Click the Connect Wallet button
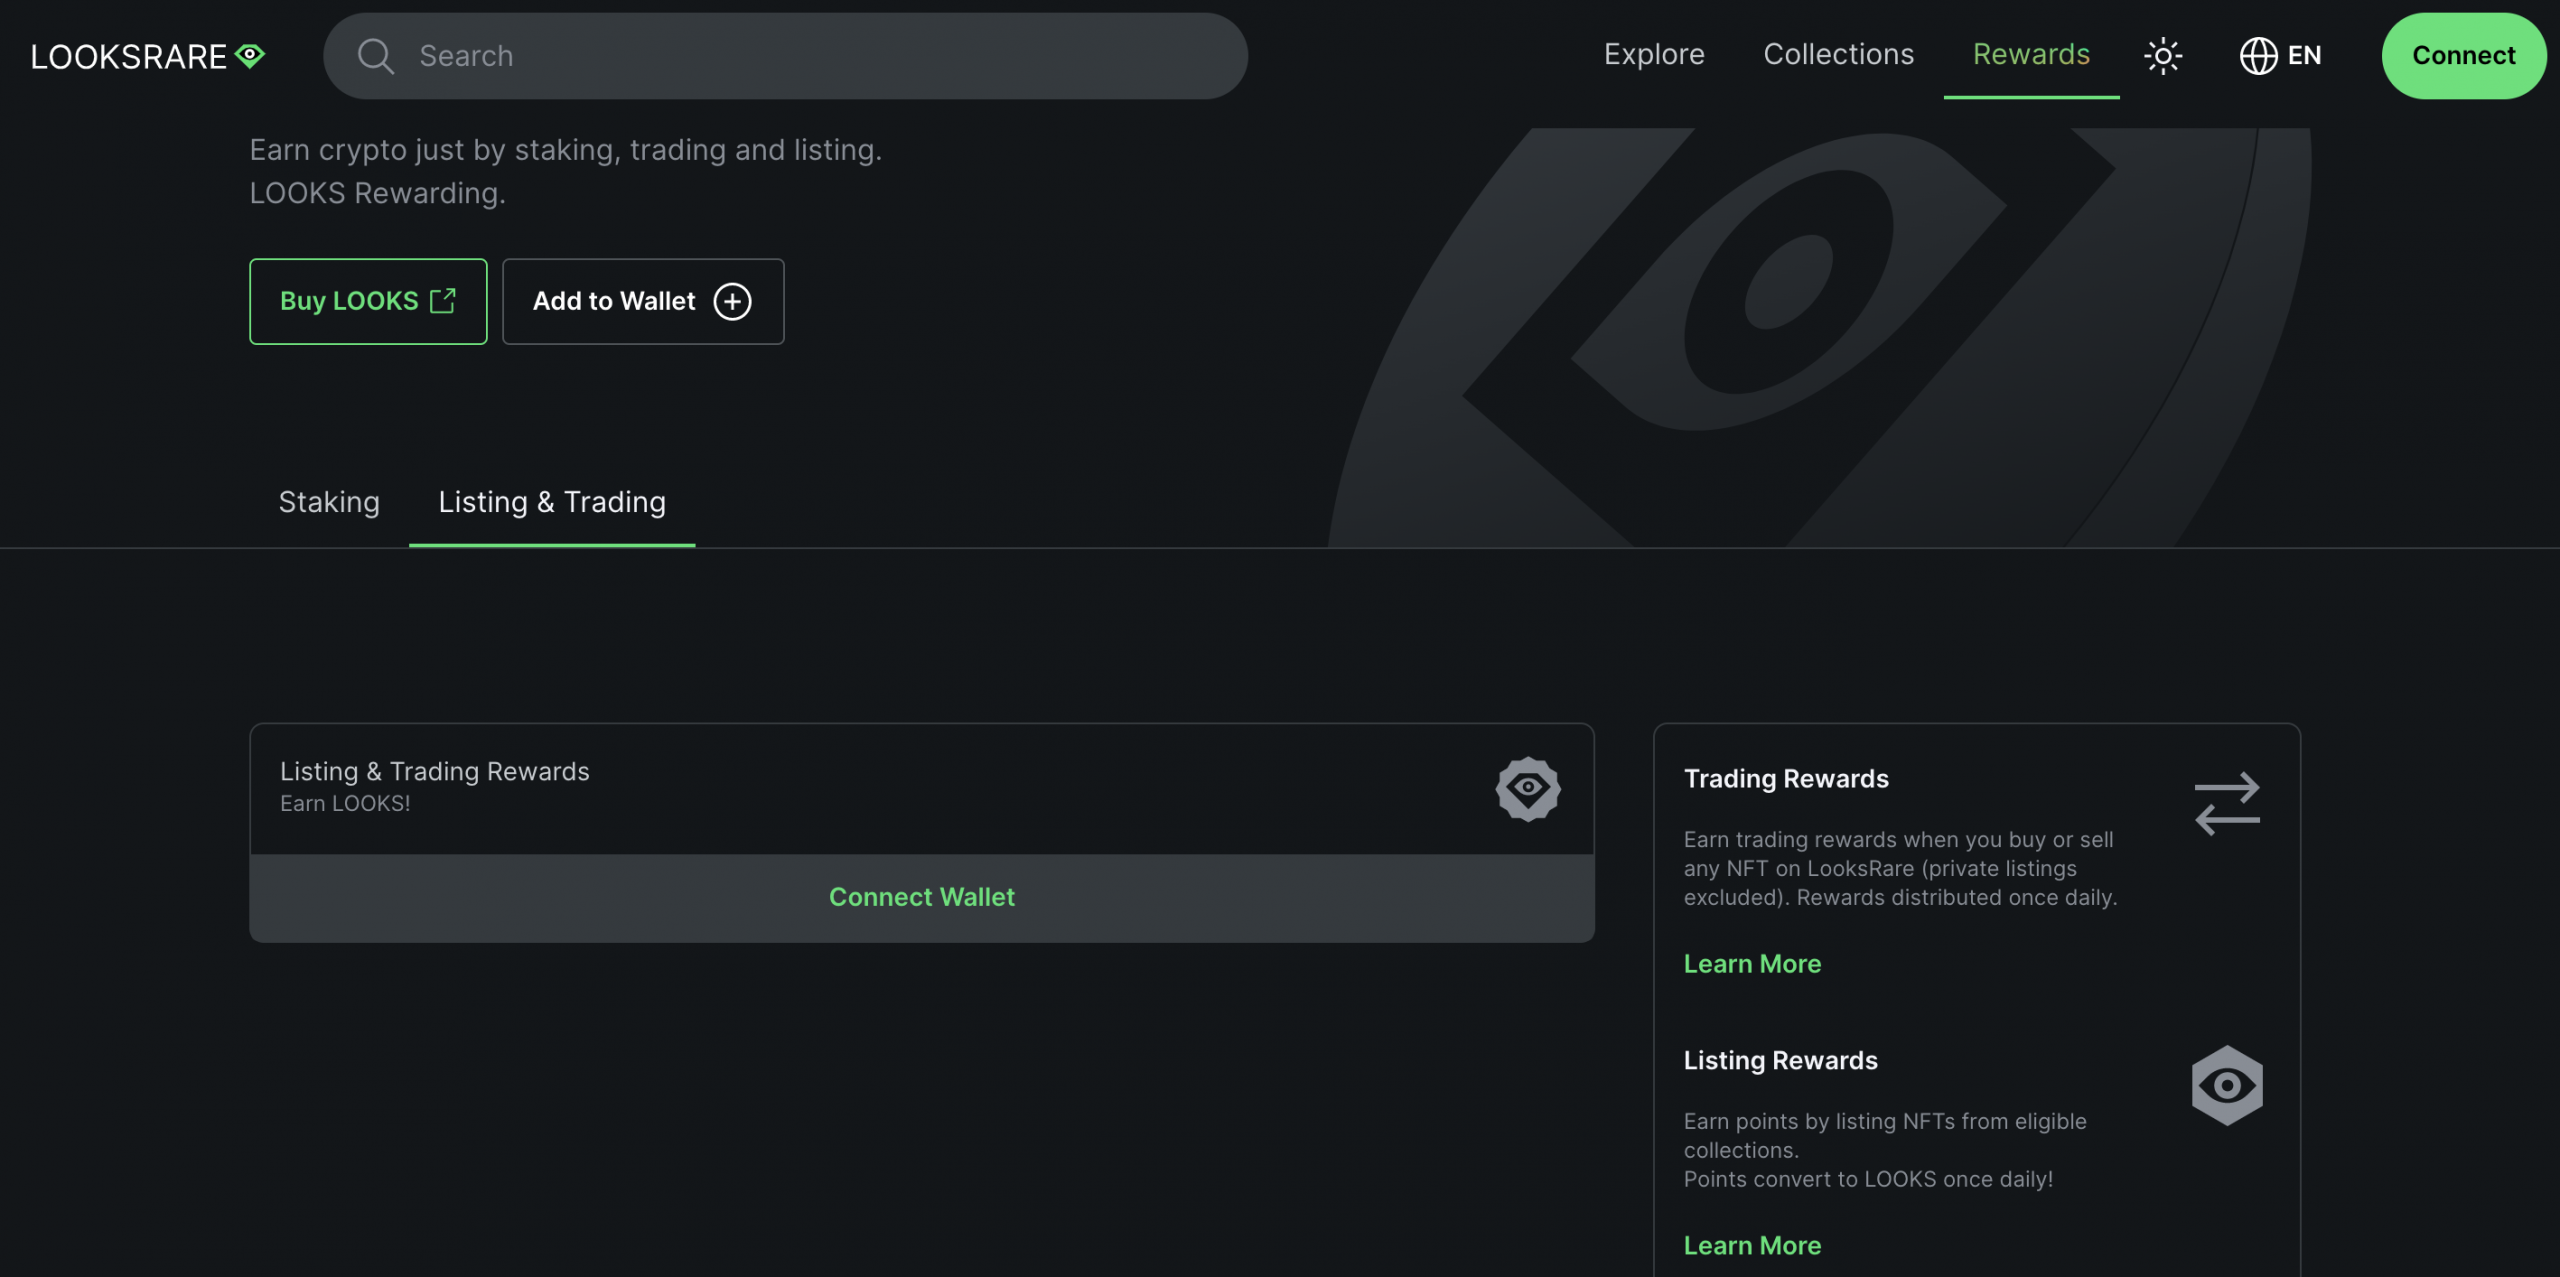Viewport: 2560px width, 1277px height. pyautogui.click(x=922, y=897)
